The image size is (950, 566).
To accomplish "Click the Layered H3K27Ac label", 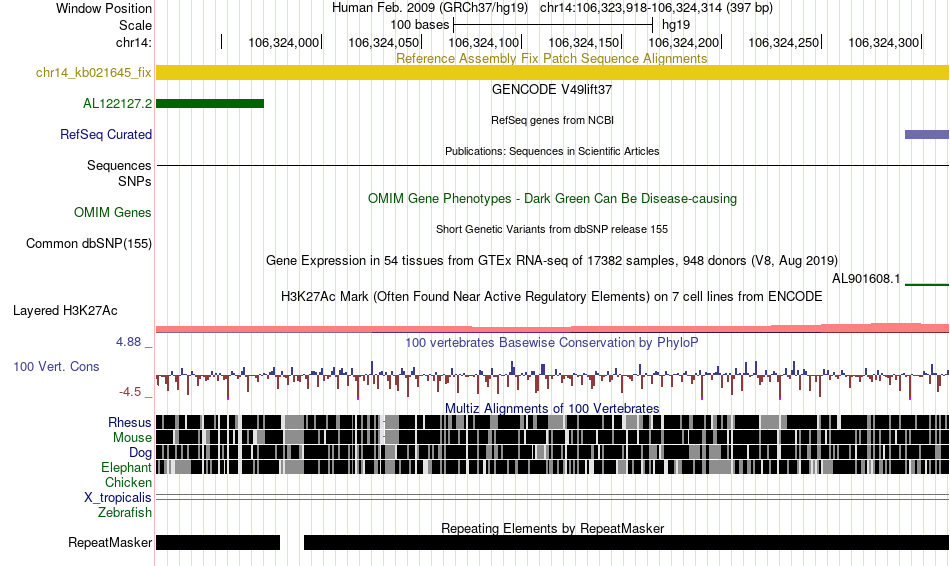I will pyautogui.click(x=65, y=311).
